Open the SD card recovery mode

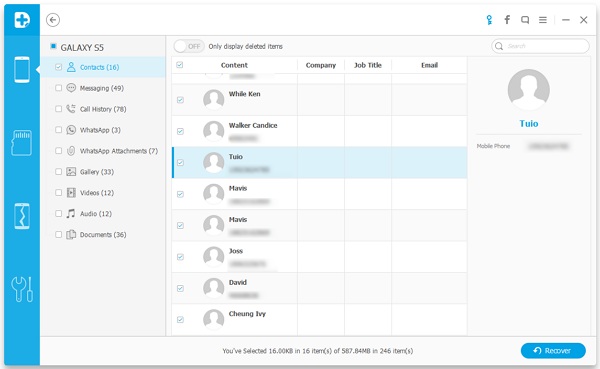[22, 143]
